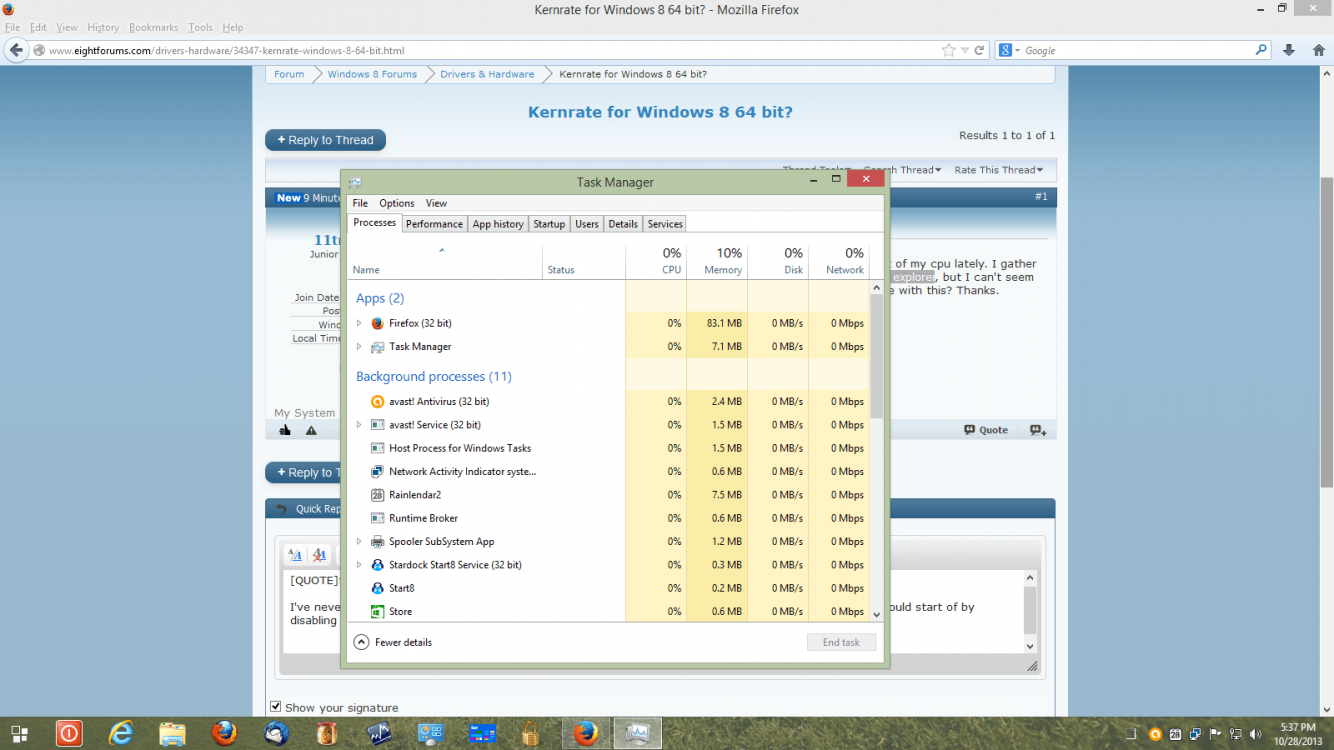Screen dimensions: 1334x750
Task: Click the Stardock Start8 Service process icon
Action: point(377,565)
